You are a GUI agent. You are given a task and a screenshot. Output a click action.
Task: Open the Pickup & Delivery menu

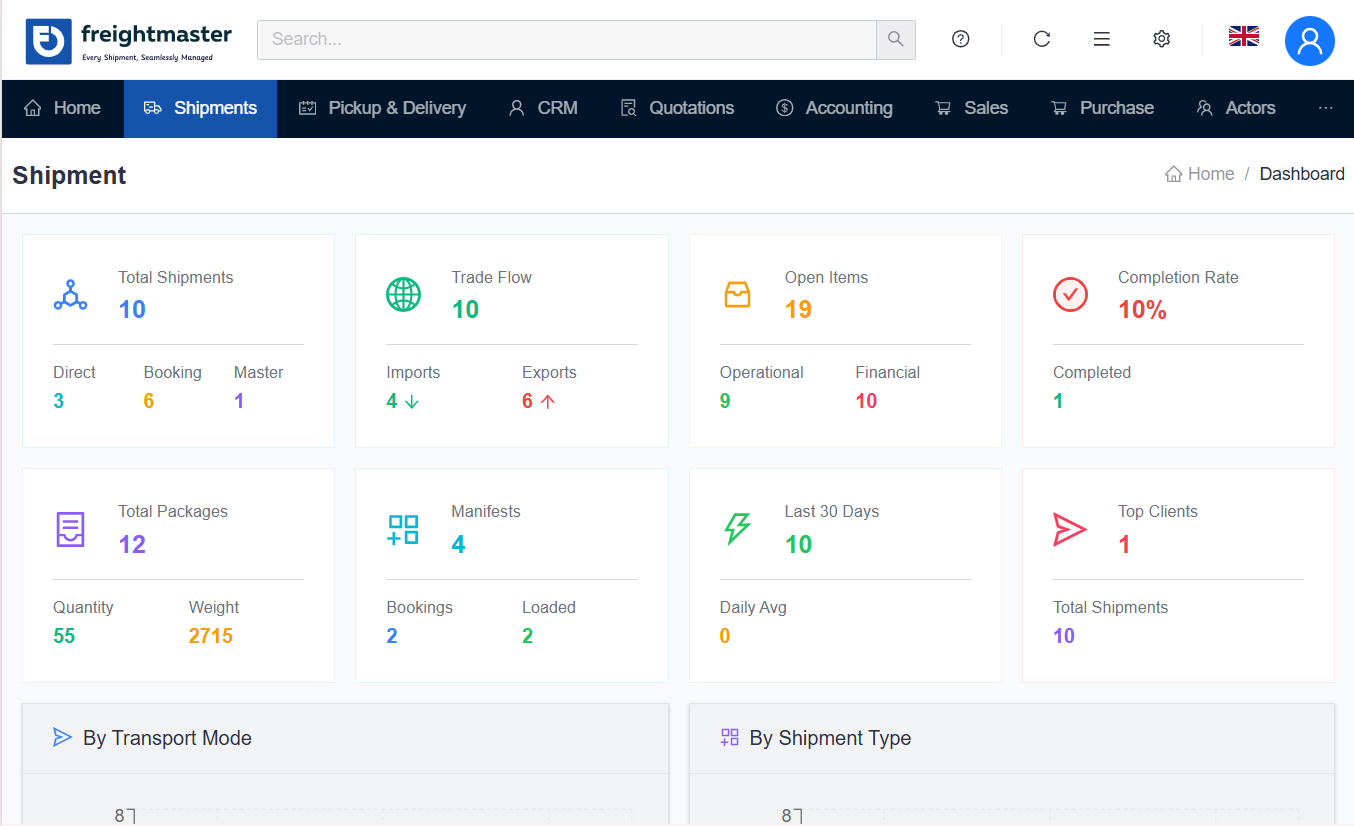click(383, 108)
